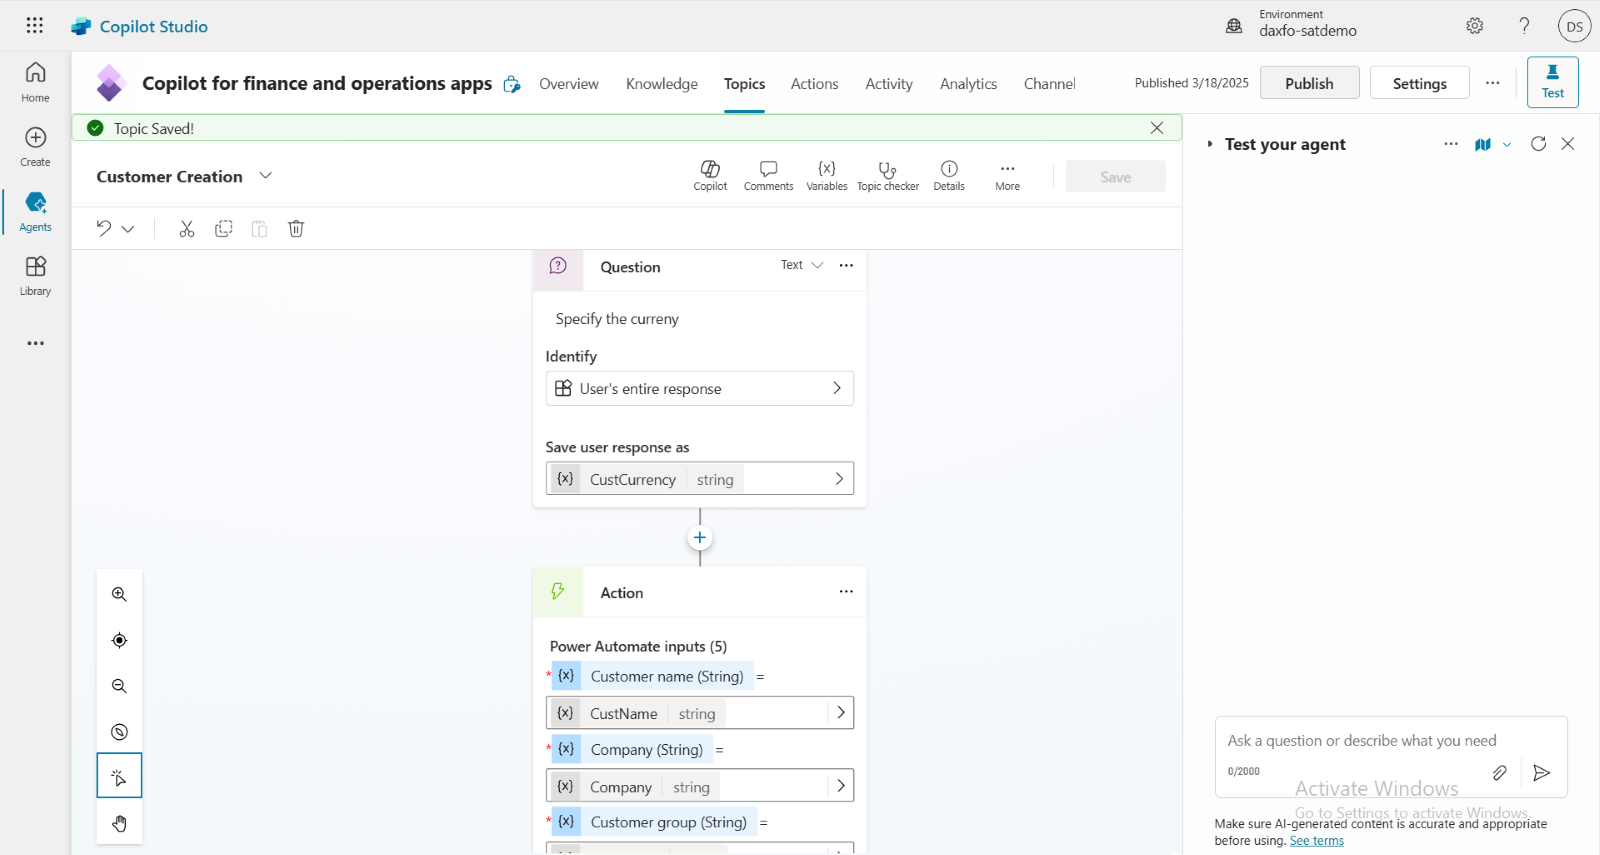This screenshot has width=1600, height=855.
Task: Open the Variables panel
Action: pos(826,175)
